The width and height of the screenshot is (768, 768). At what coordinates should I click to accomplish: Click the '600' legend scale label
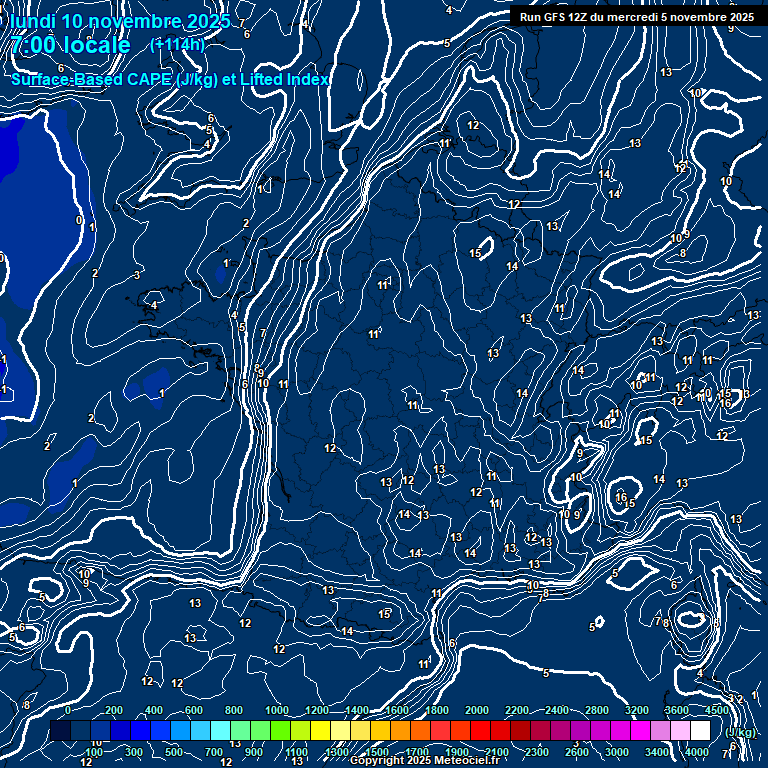[x=193, y=710]
